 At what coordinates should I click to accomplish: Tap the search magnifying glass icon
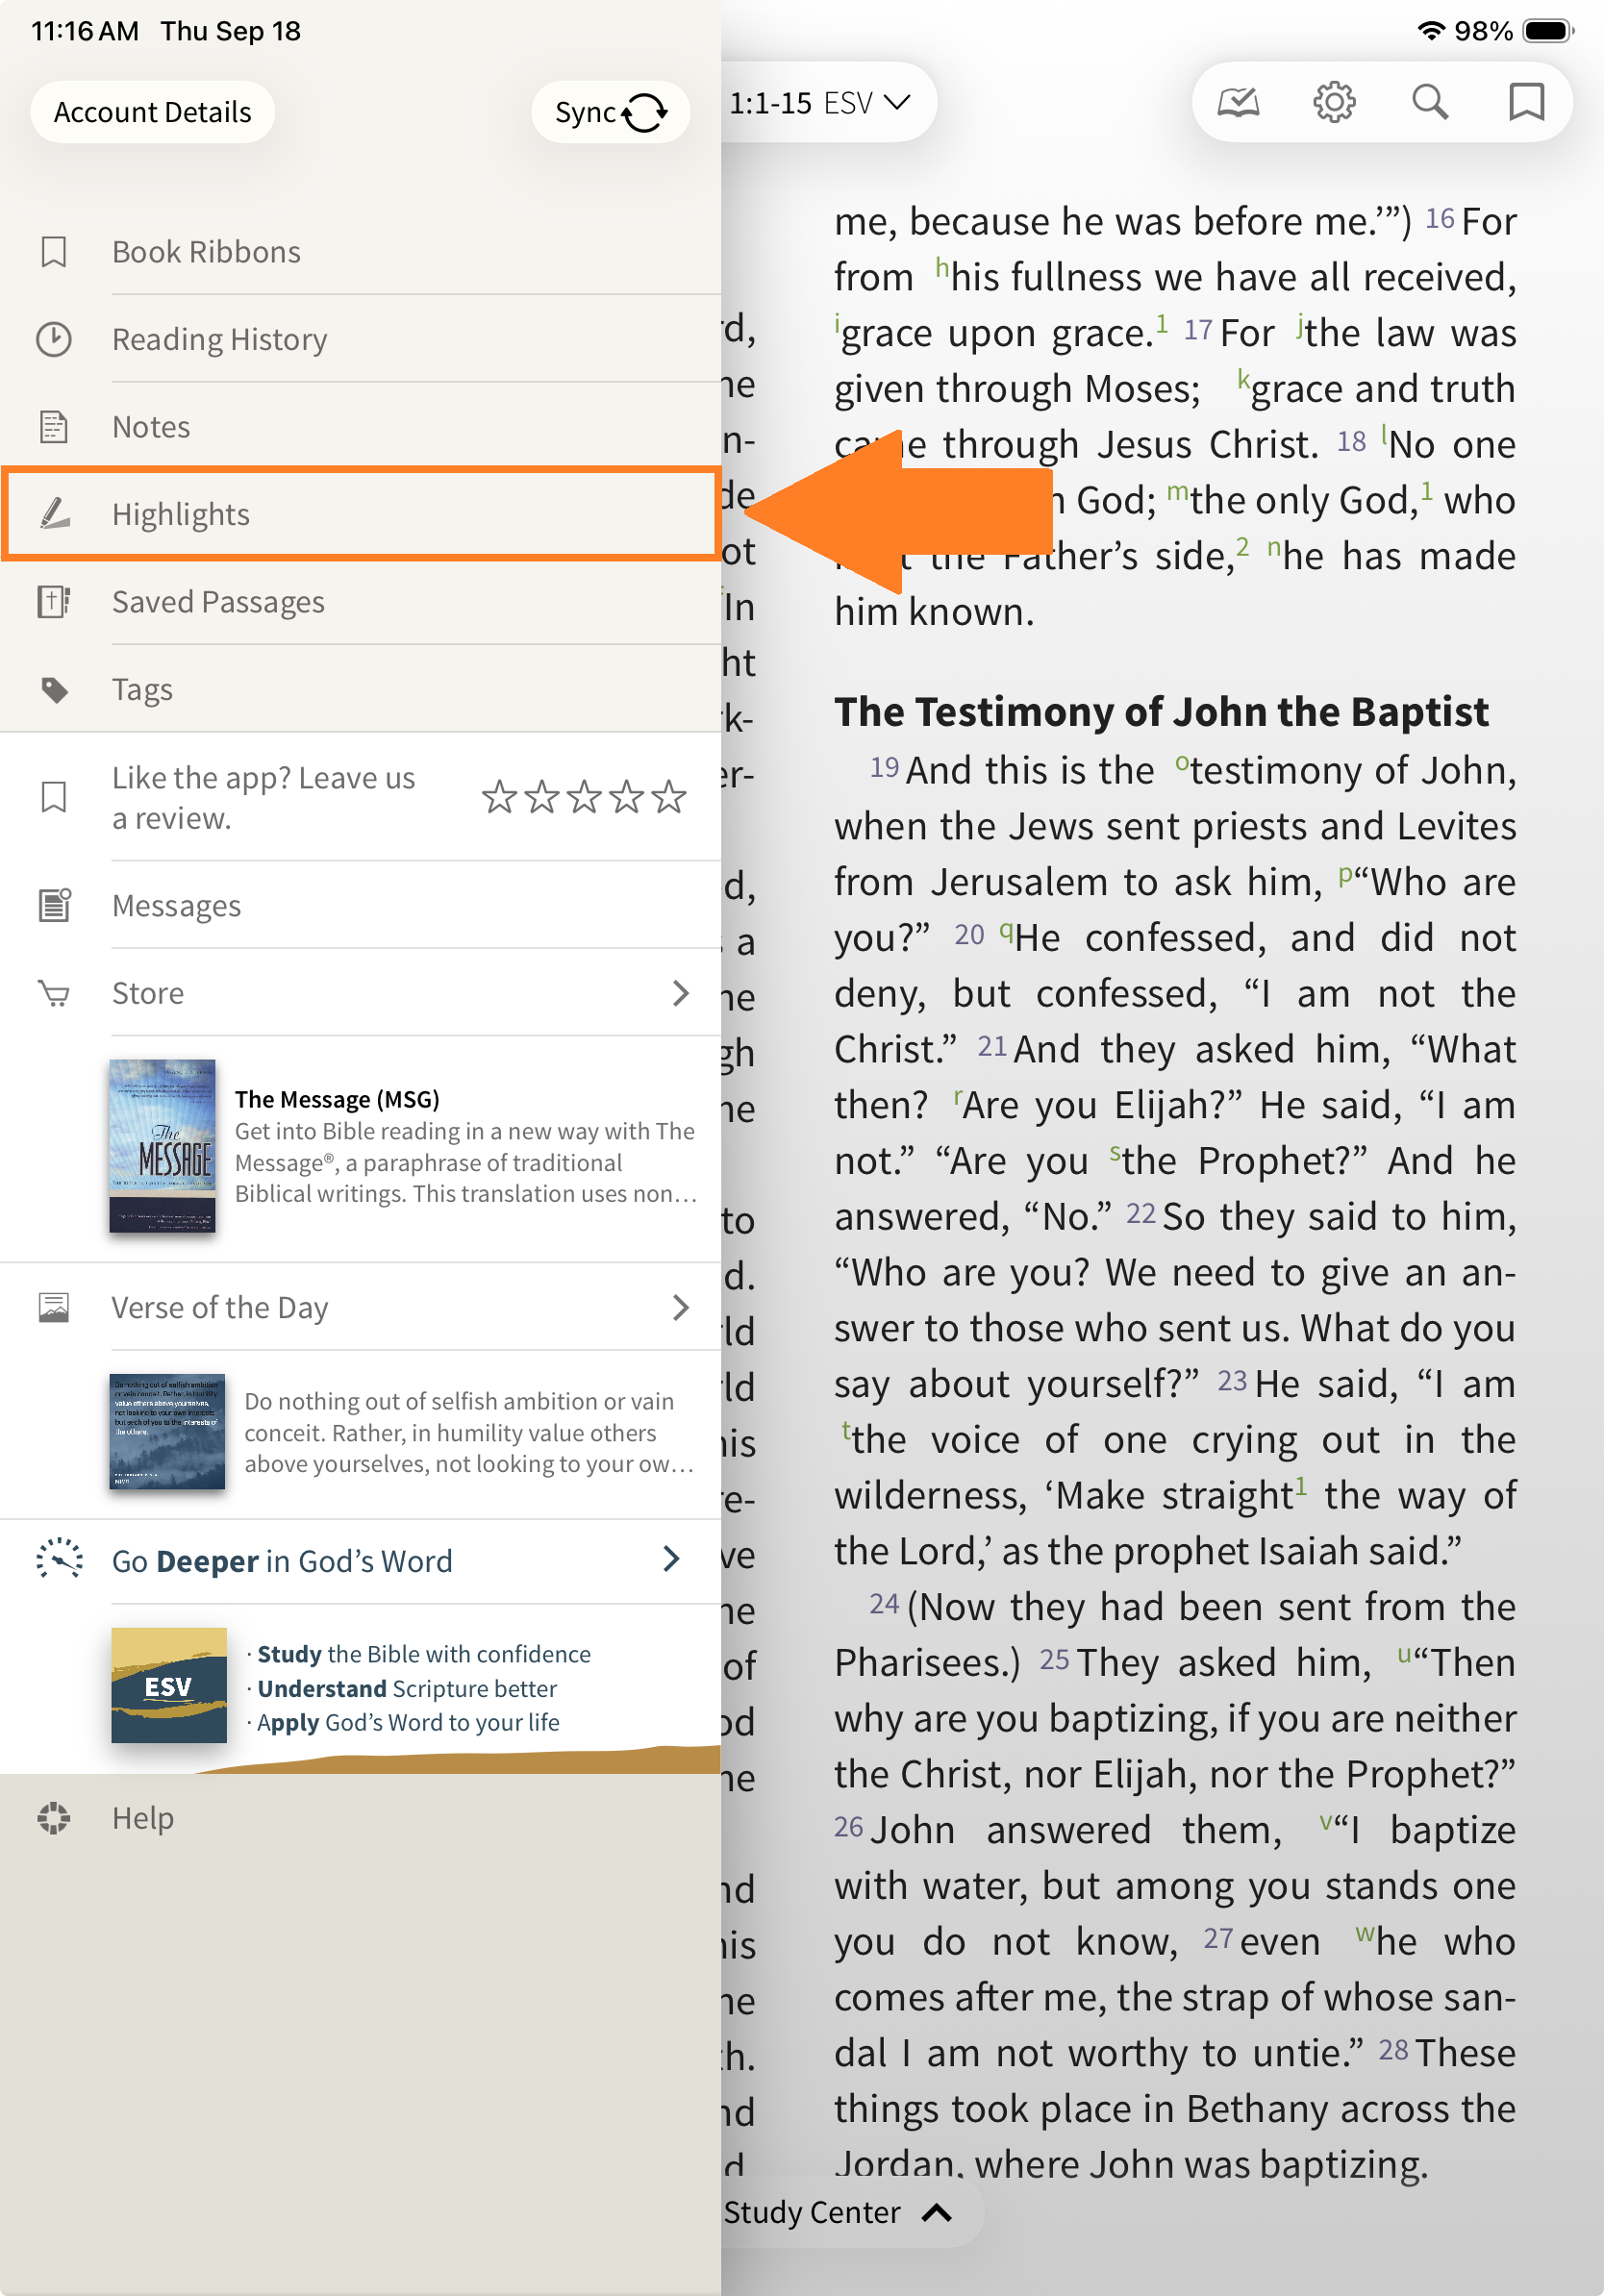coord(1429,102)
